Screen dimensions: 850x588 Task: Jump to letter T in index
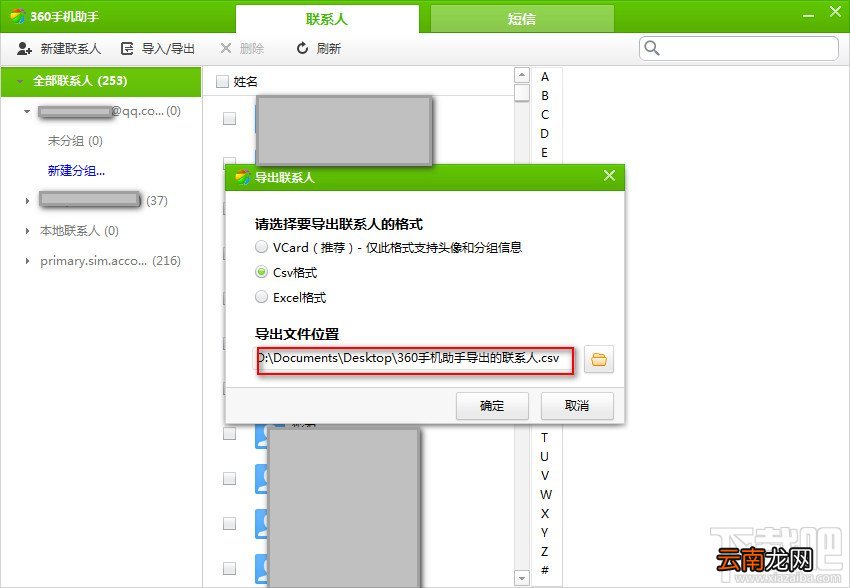pyautogui.click(x=544, y=437)
